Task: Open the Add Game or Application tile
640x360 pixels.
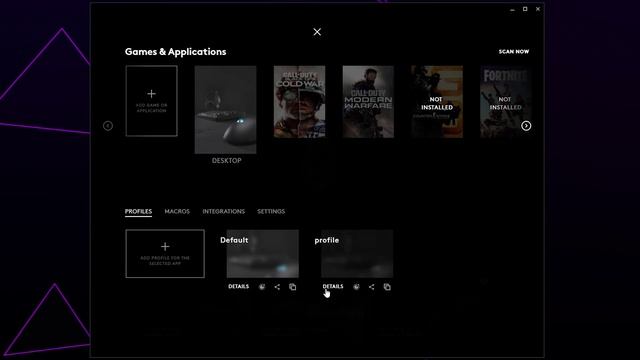Action: pyautogui.click(x=151, y=101)
